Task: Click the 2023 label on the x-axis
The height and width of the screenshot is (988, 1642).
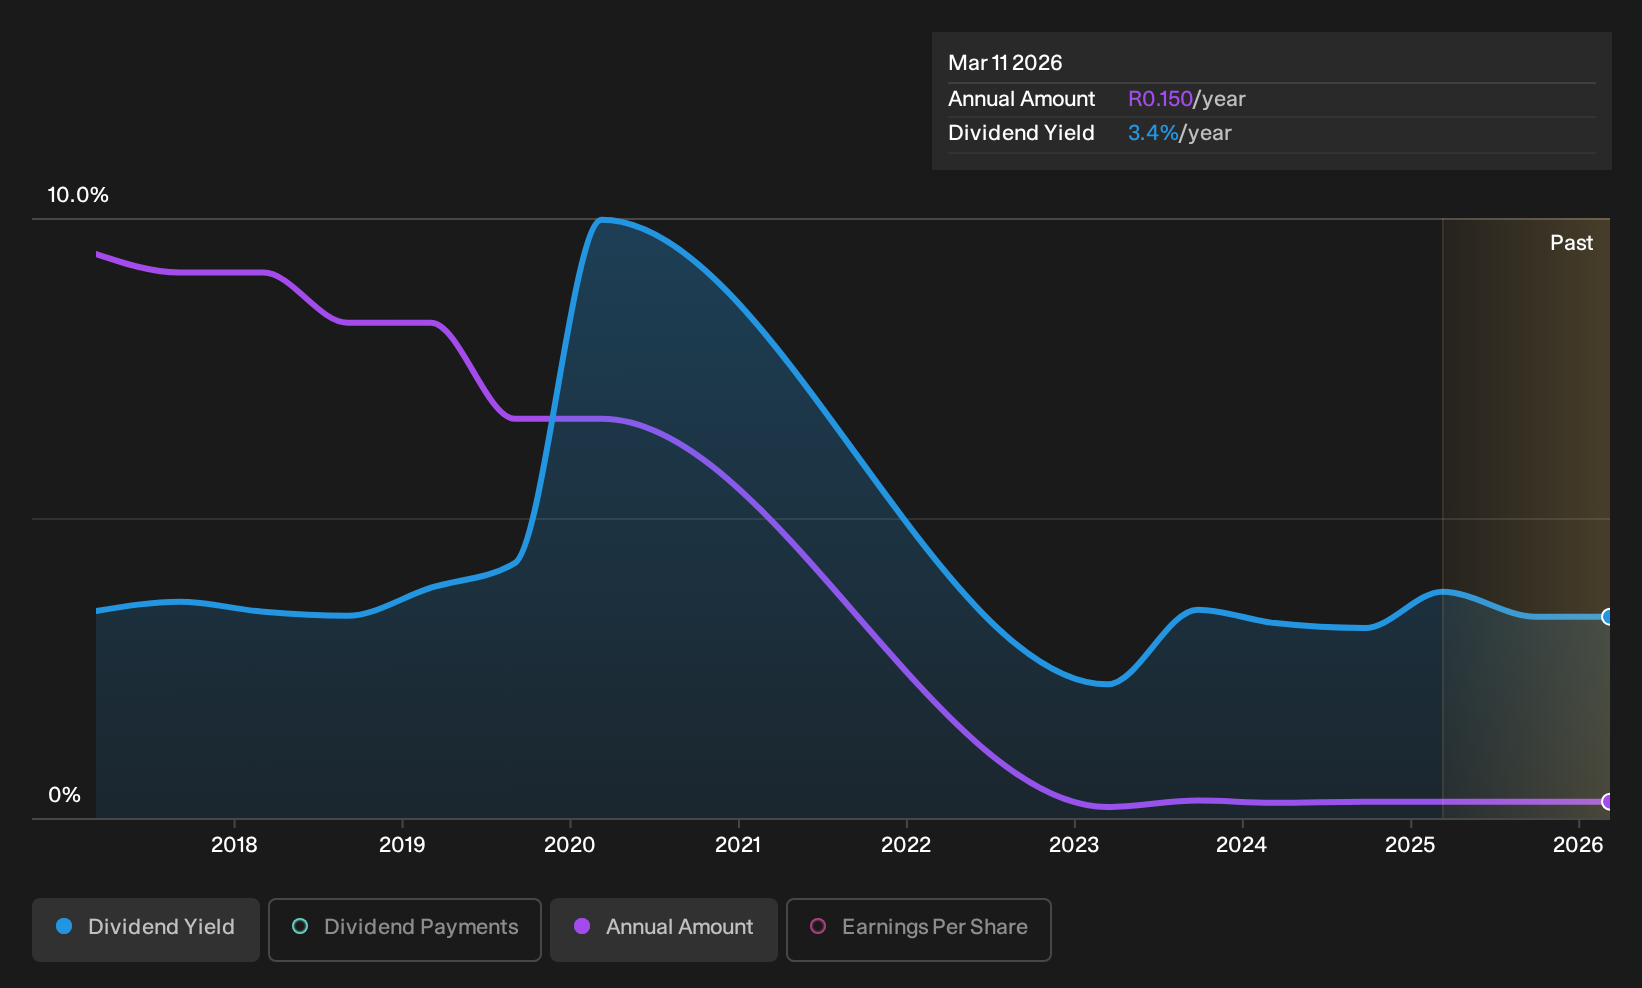Action: tap(1074, 845)
